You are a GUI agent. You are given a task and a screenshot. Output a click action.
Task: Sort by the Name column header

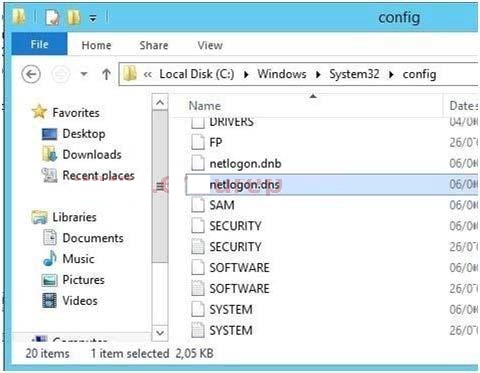[x=204, y=106]
